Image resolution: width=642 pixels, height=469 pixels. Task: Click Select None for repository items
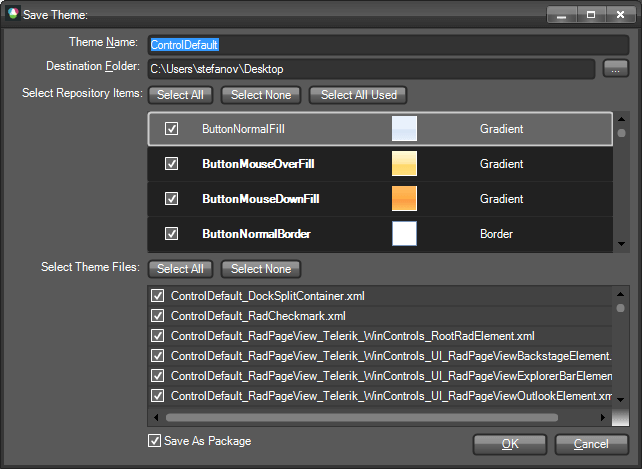point(261,95)
